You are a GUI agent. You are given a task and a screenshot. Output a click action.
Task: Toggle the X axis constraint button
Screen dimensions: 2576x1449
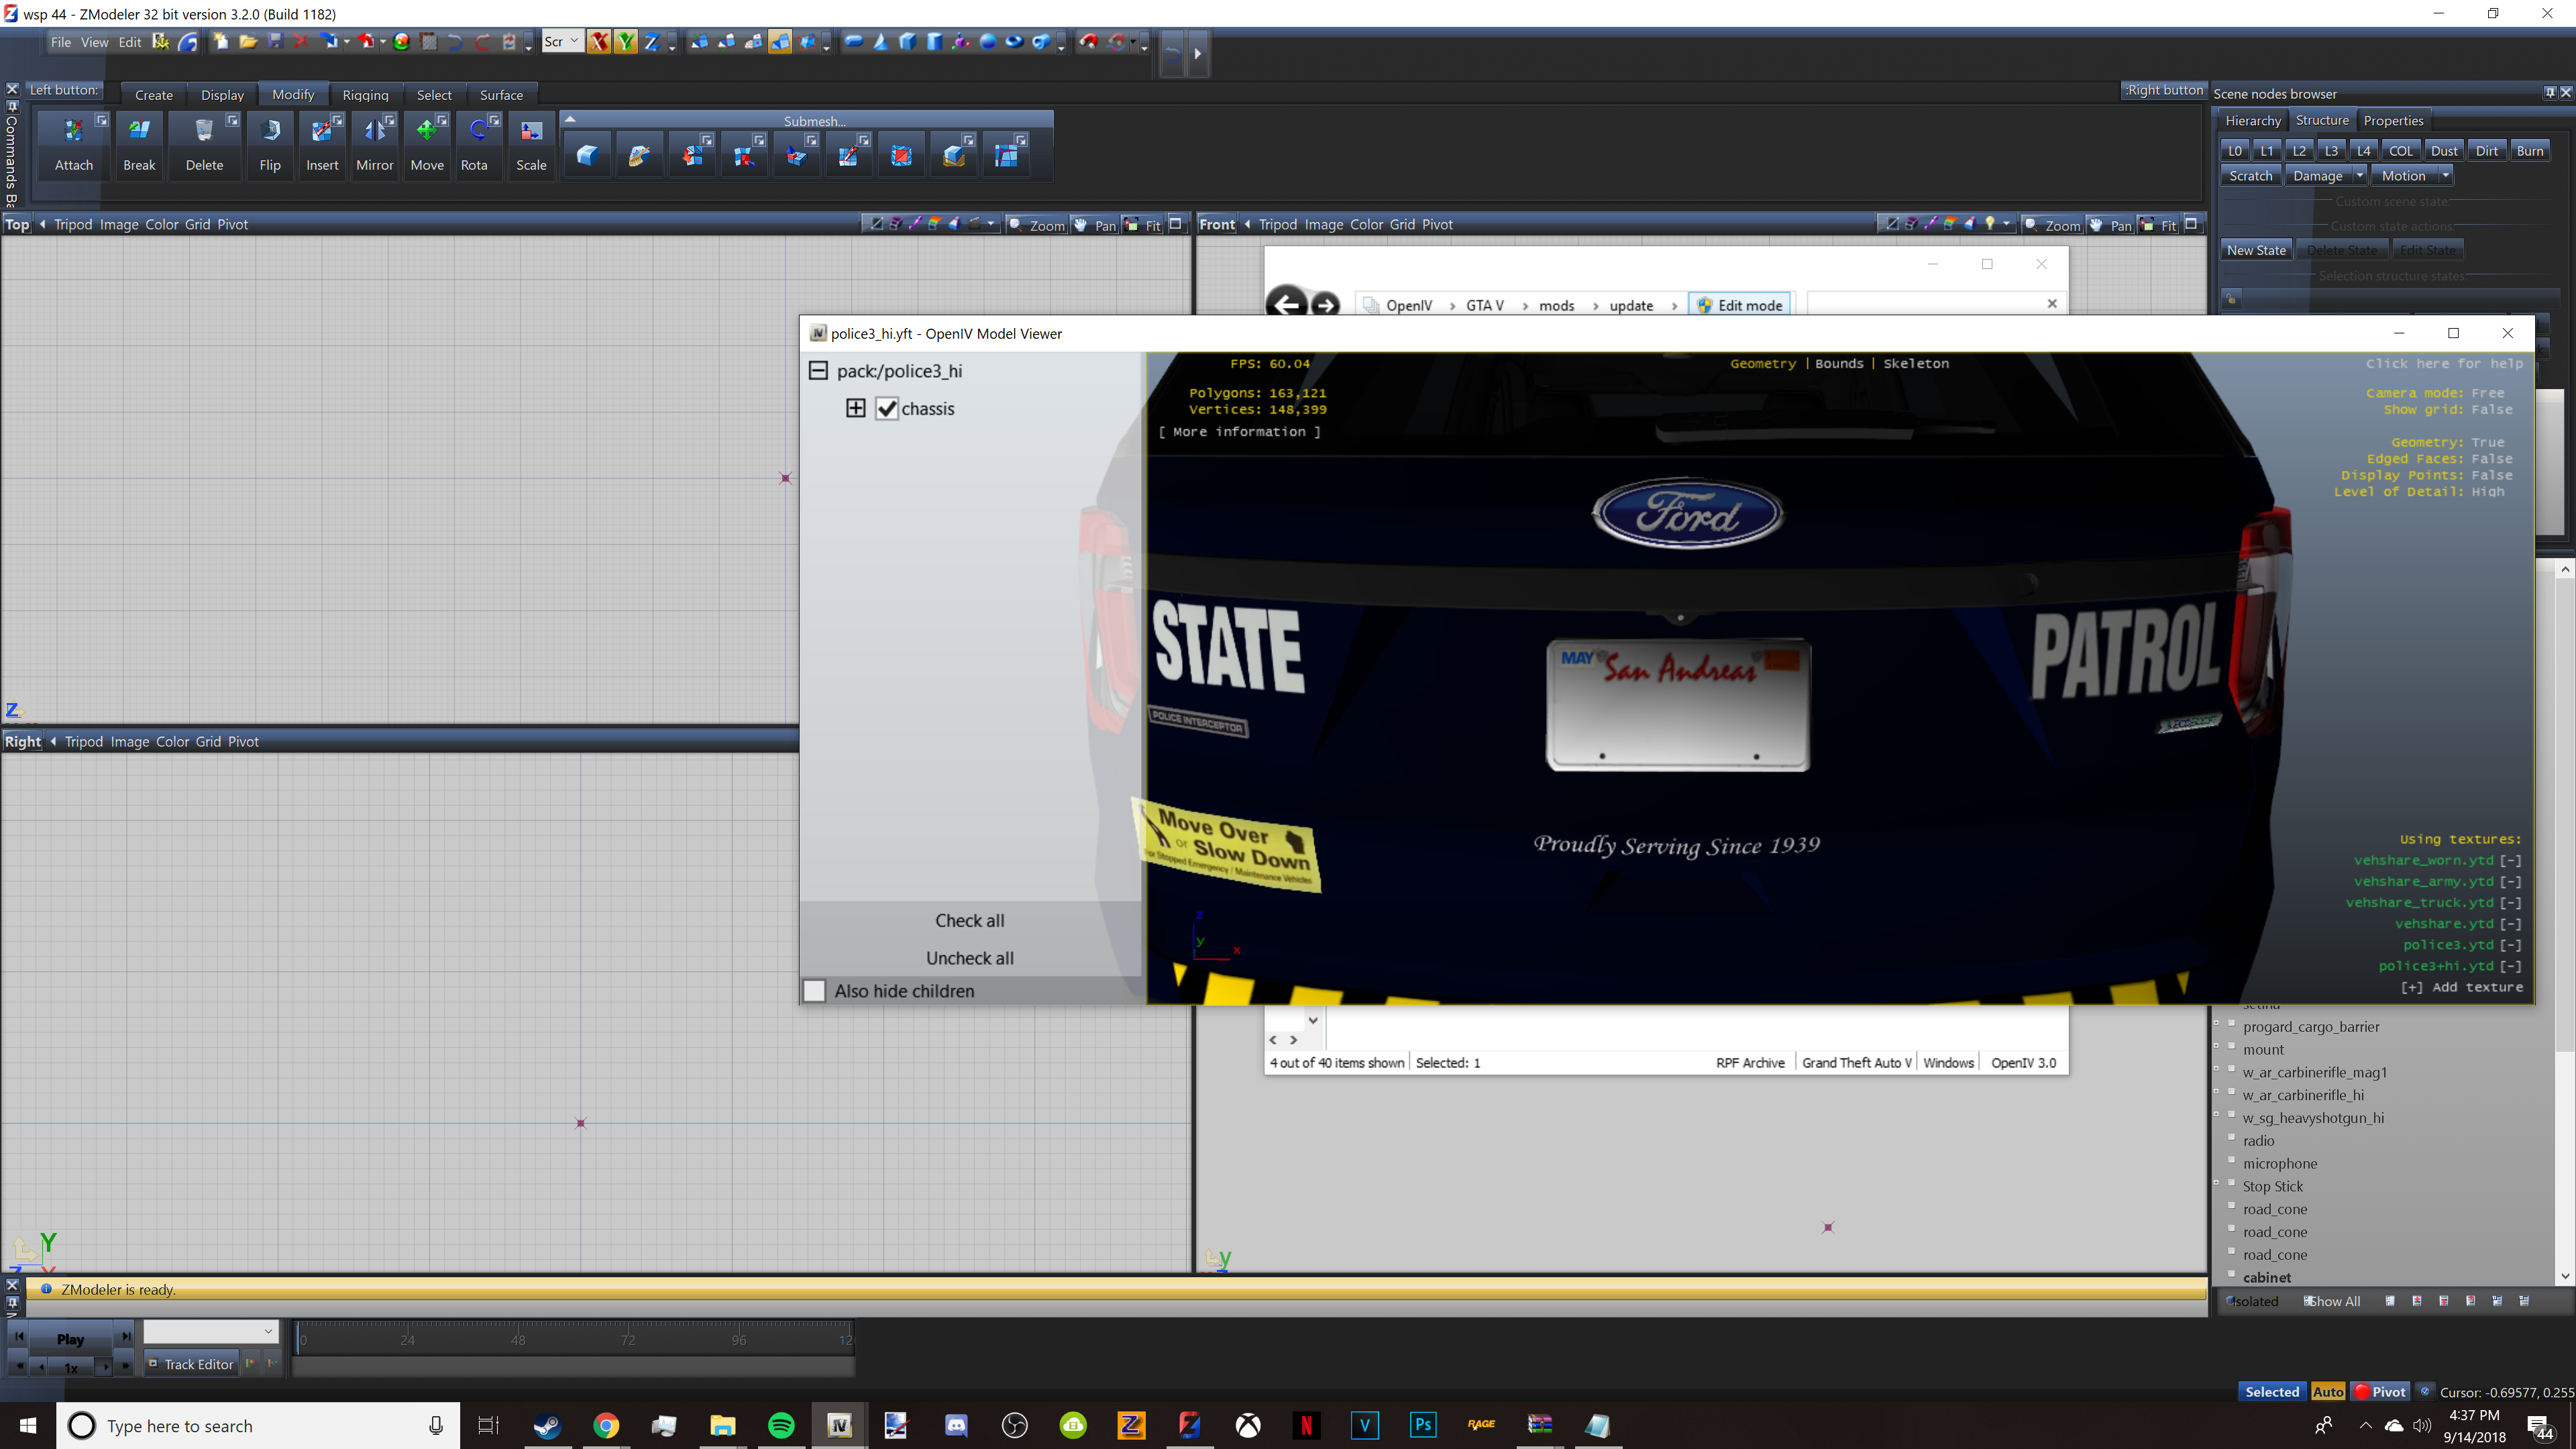(x=598, y=42)
